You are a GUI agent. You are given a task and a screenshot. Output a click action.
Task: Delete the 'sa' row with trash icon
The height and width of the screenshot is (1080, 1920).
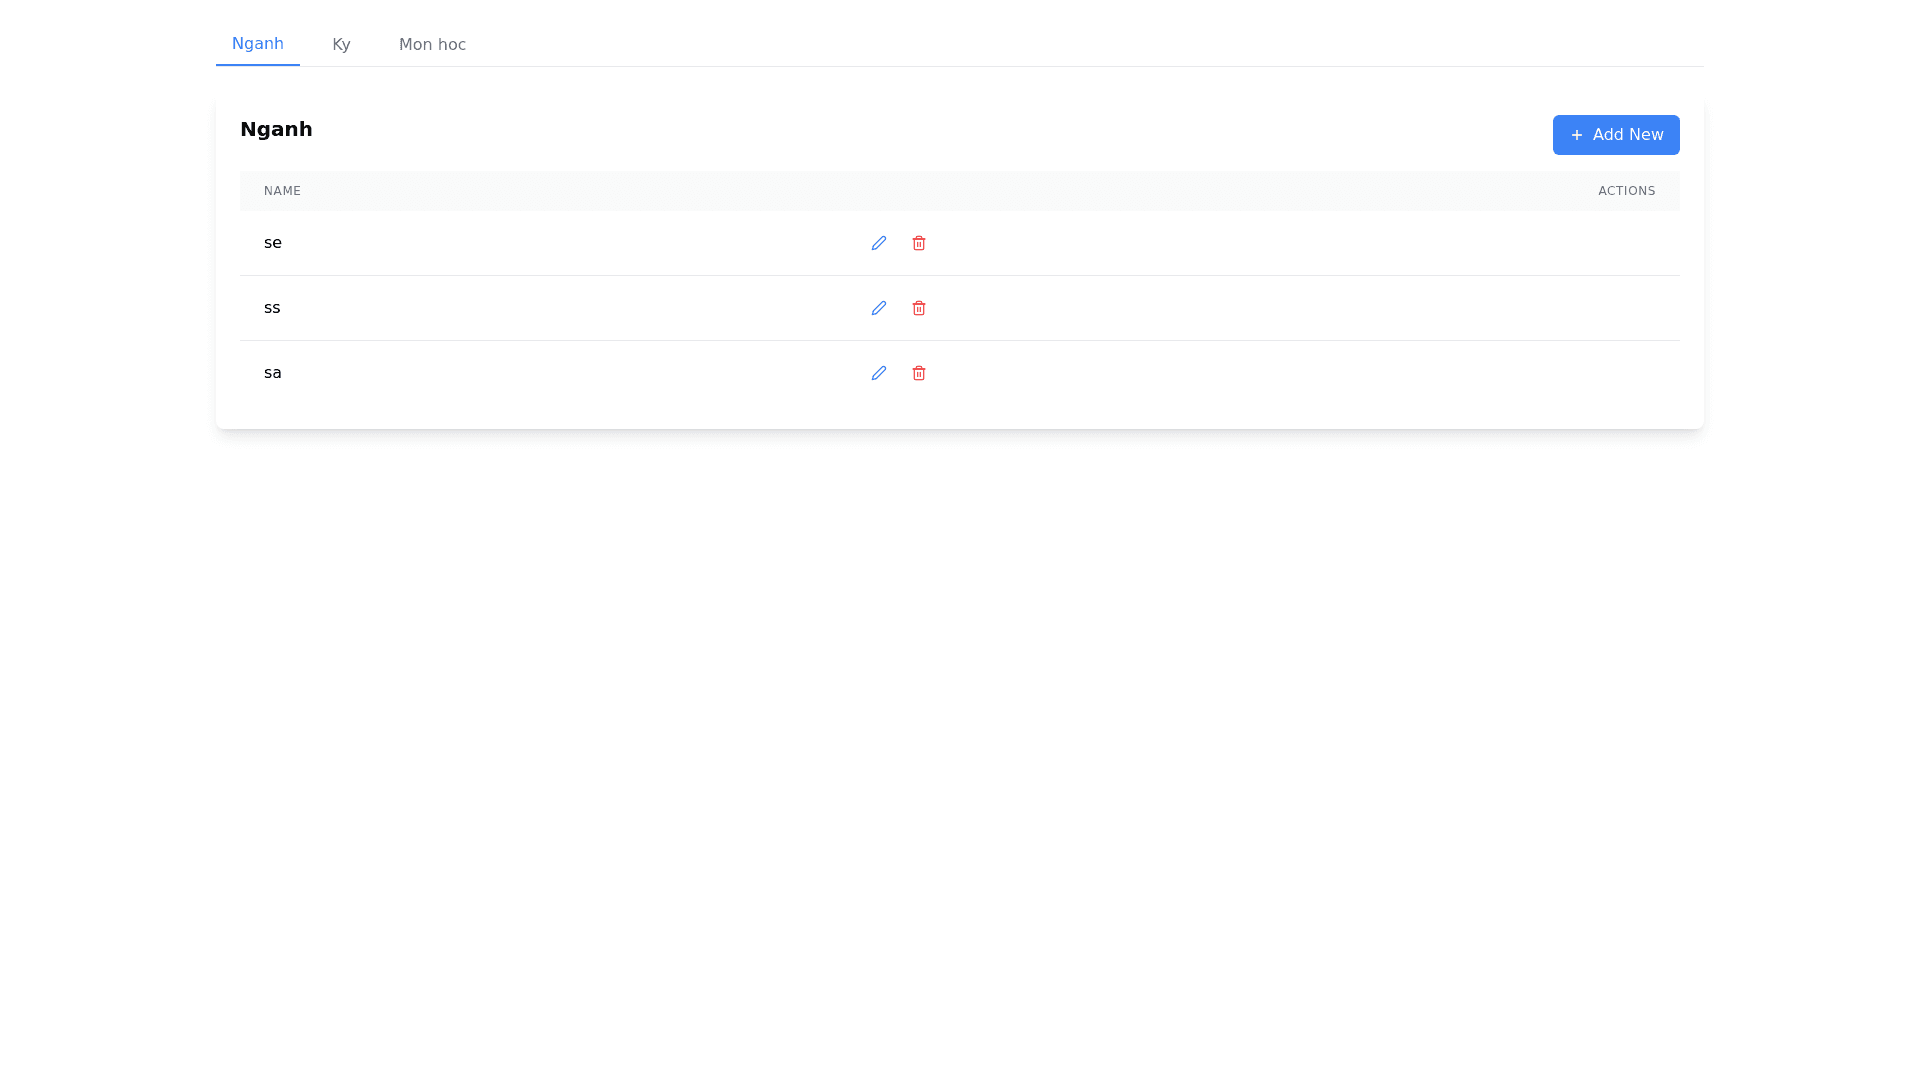click(918, 373)
